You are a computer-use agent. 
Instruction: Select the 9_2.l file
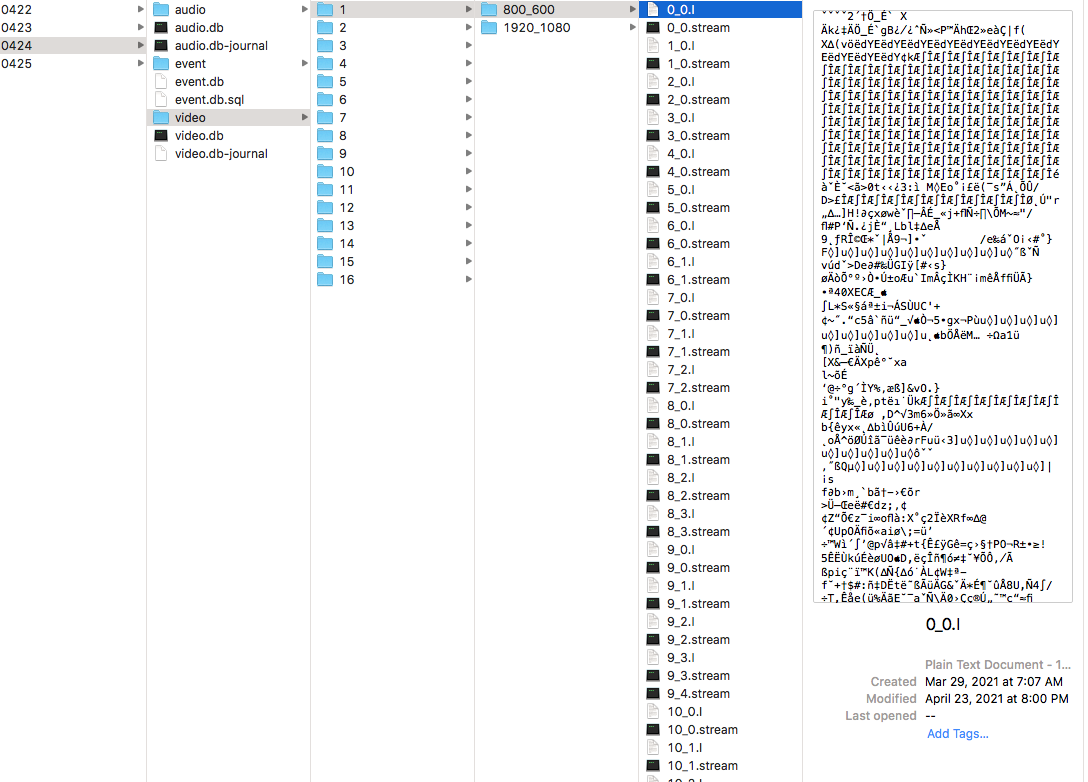(x=720, y=622)
